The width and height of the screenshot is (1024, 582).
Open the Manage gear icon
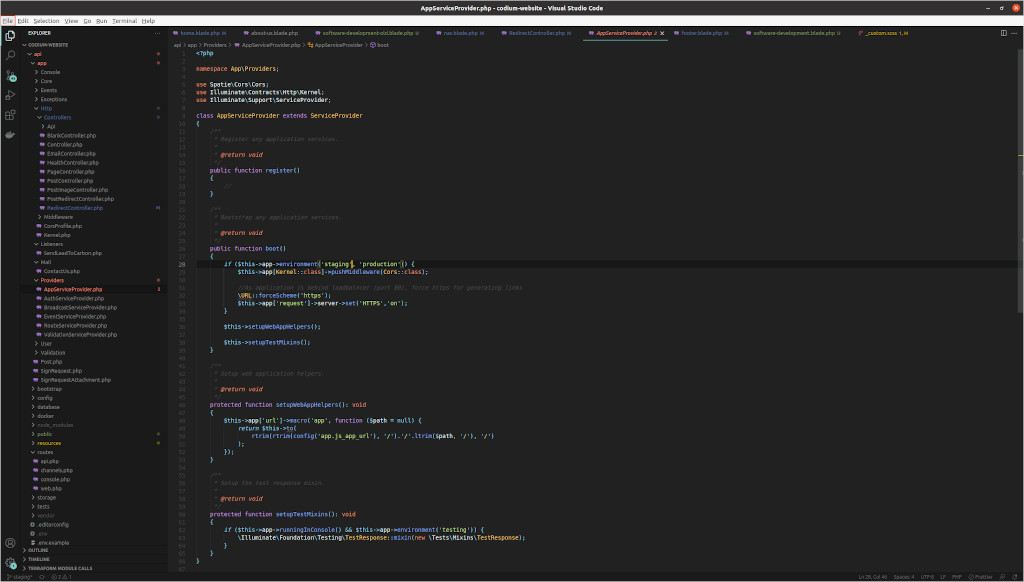coord(10,563)
